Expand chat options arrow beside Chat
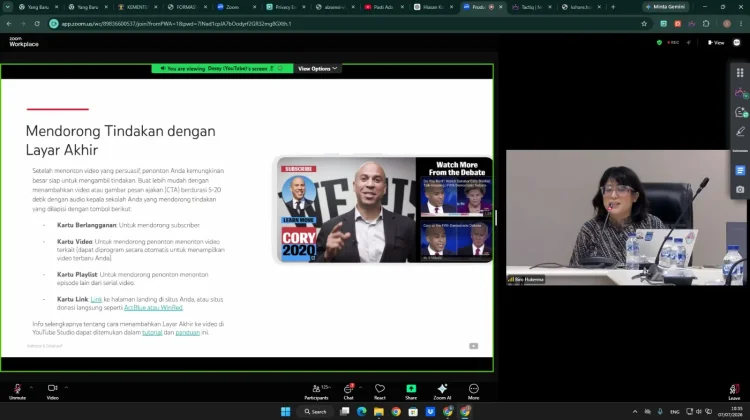Screen dimensions: 750x420 pos(360,387)
